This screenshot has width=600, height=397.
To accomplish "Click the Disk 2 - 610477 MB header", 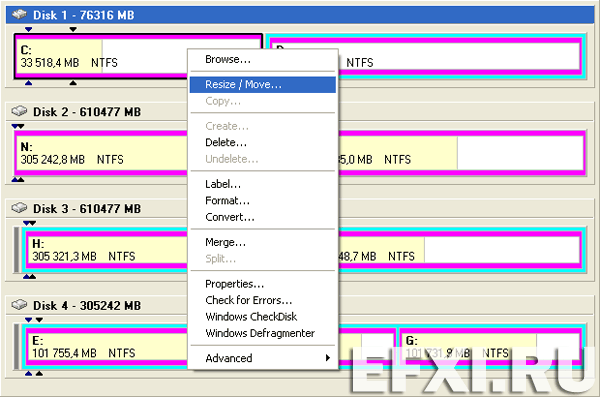I will 300,112.
